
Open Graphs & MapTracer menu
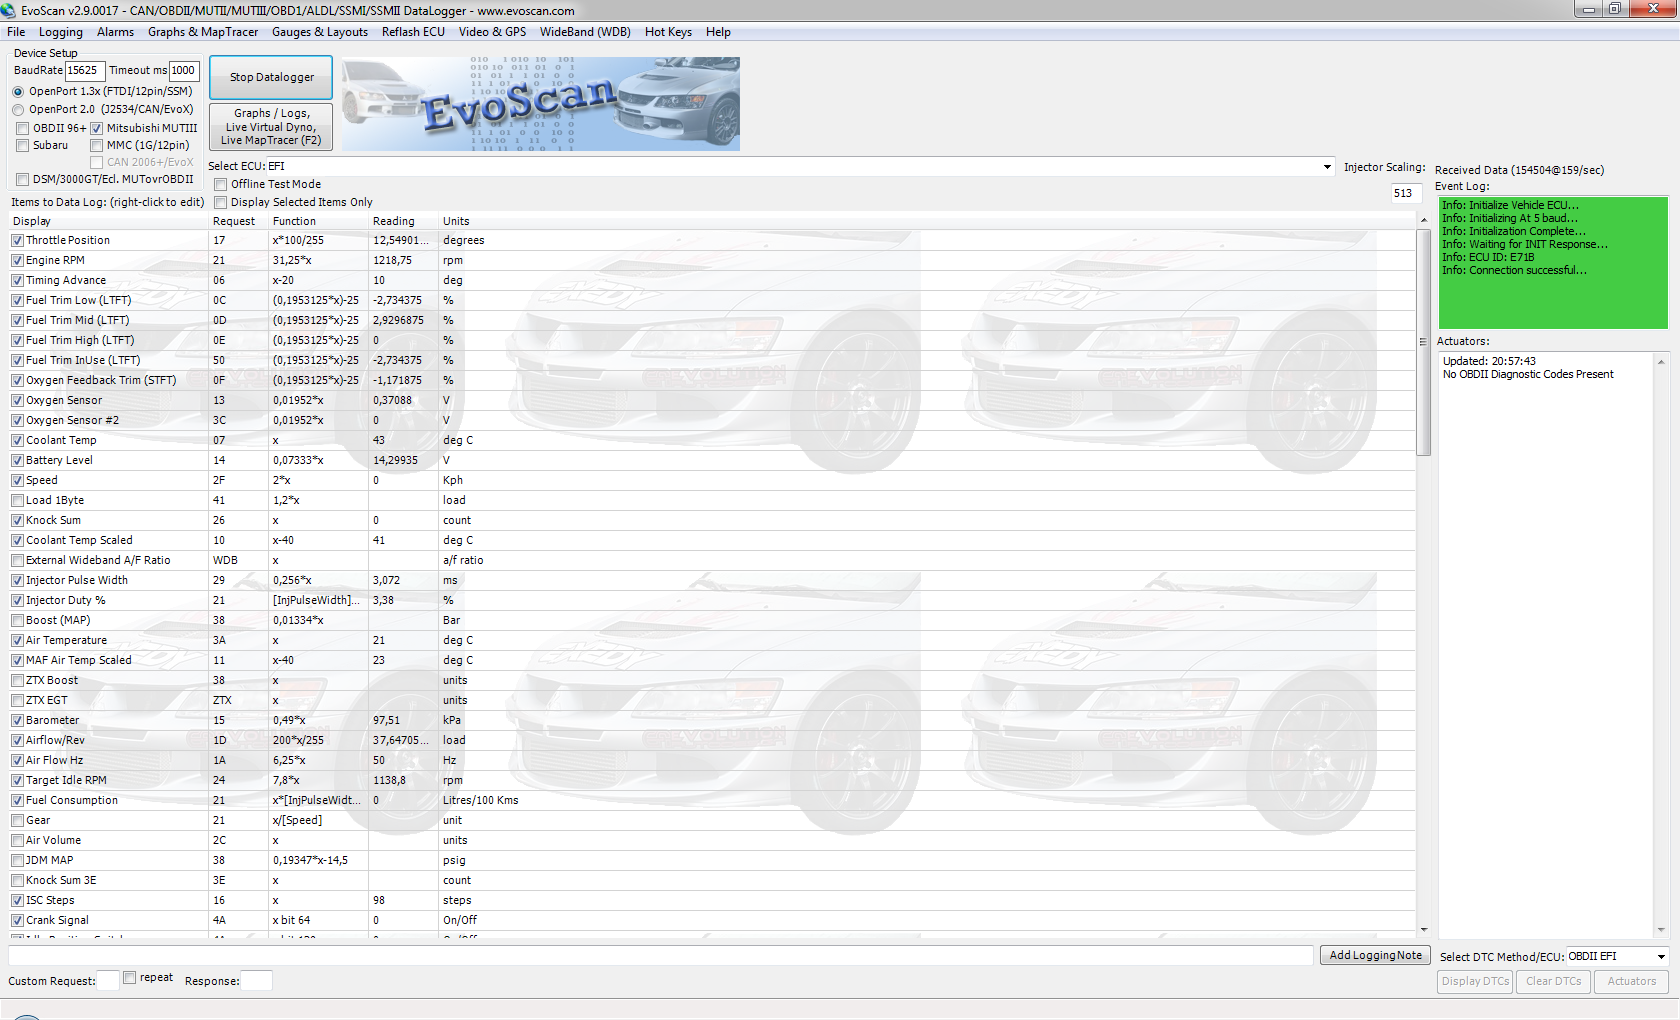[x=203, y=32]
